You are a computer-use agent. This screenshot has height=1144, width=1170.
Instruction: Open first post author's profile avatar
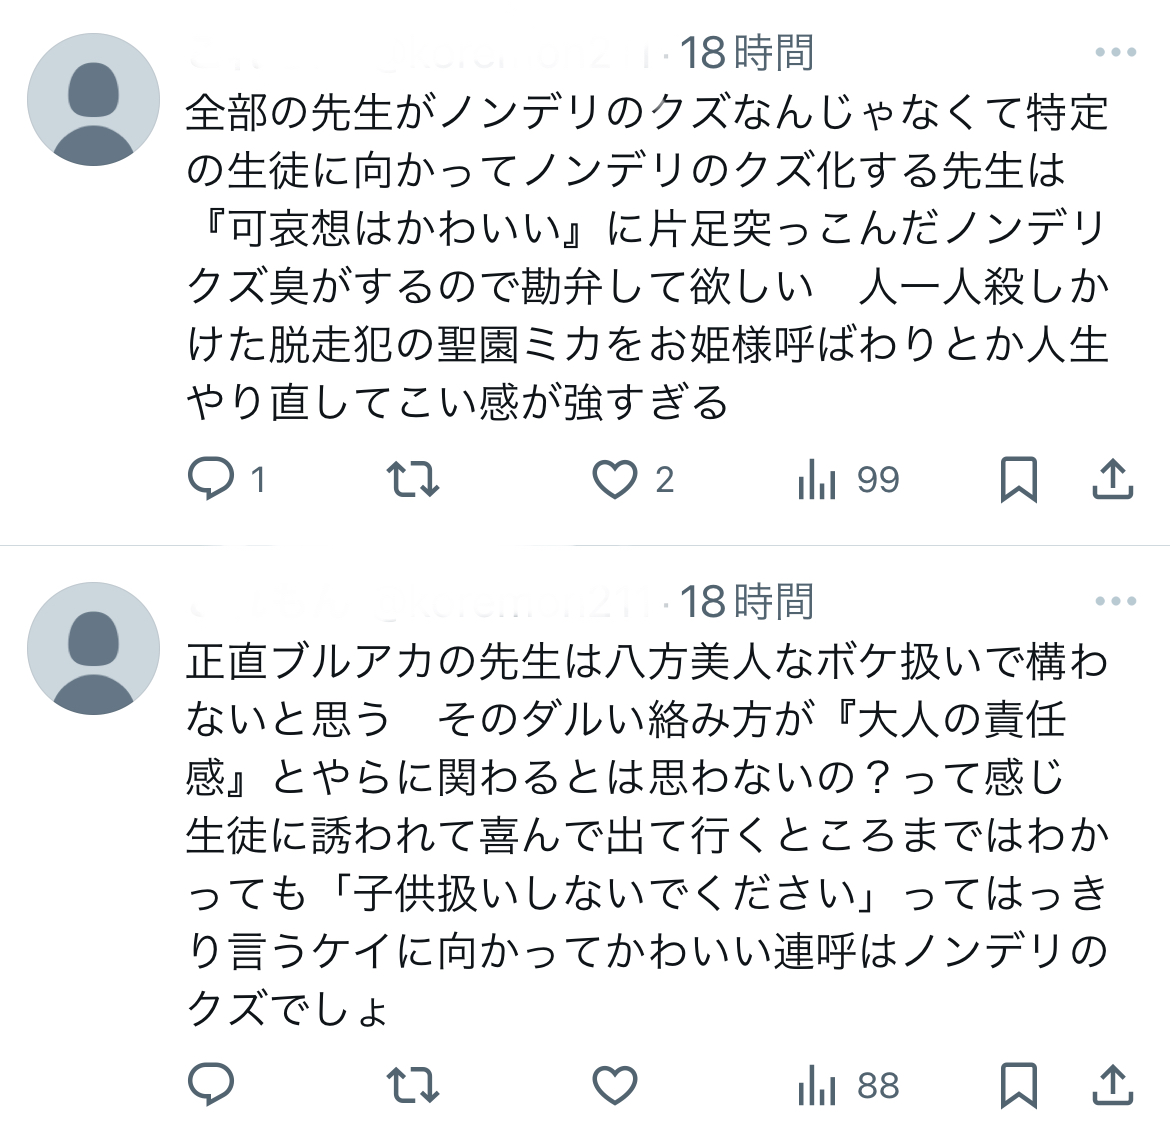[x=93, y=100]
